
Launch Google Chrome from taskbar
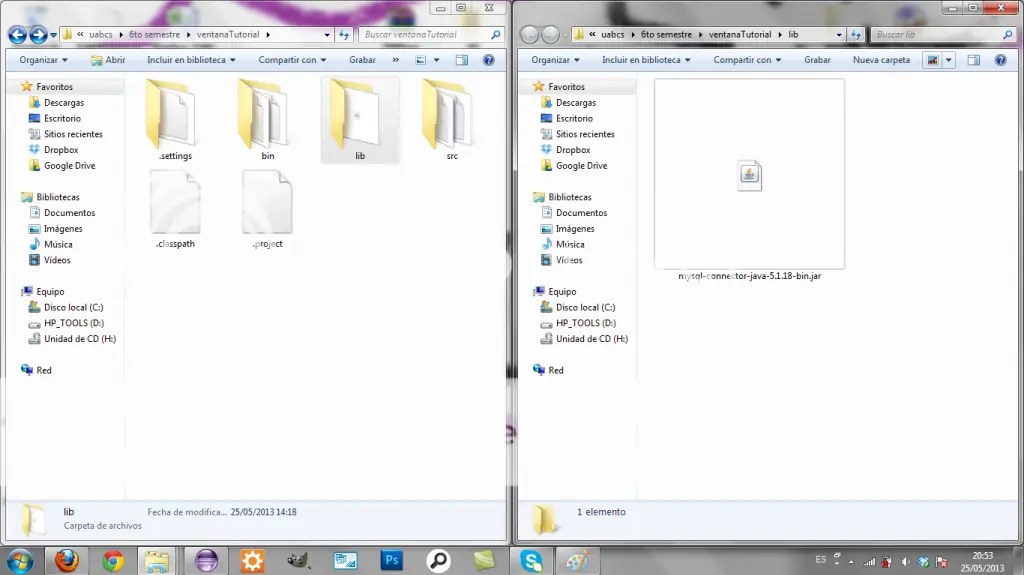coord(113,561)
